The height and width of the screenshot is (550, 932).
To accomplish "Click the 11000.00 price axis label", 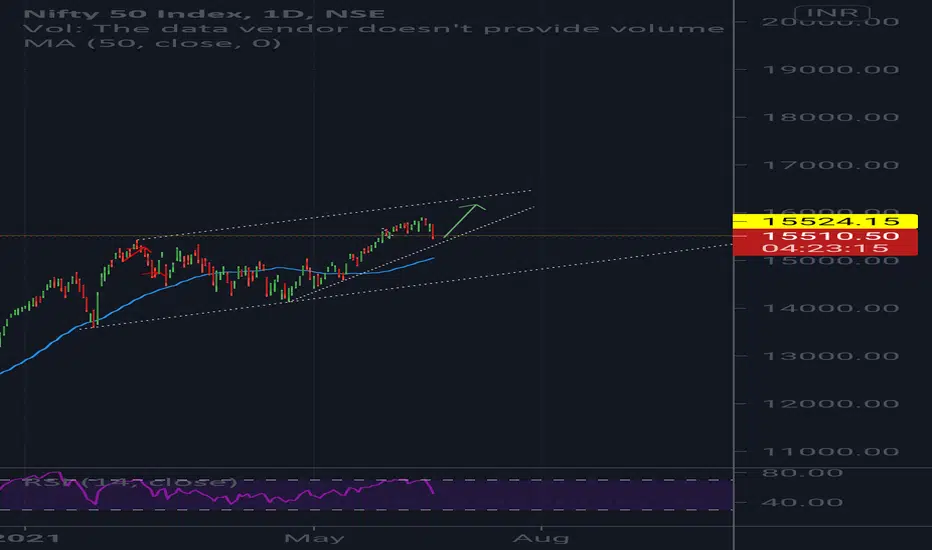I will [830, 452].
